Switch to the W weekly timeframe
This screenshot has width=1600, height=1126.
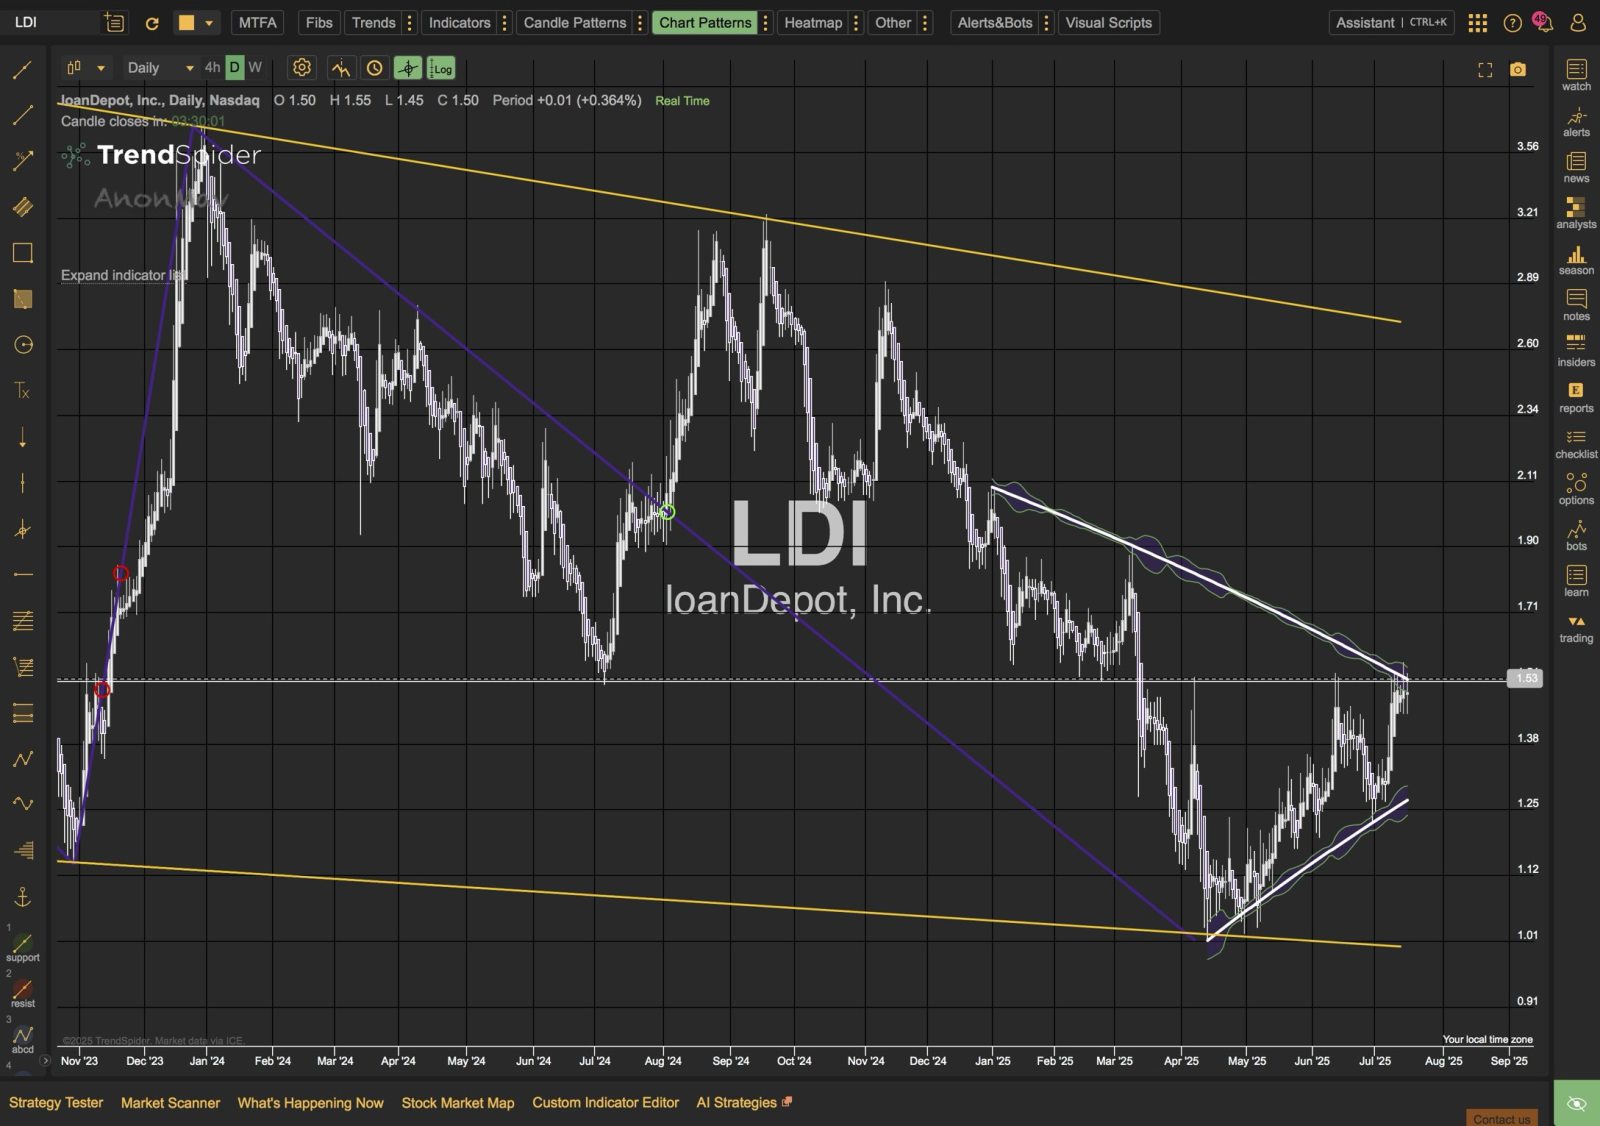(x=255, y=68)
